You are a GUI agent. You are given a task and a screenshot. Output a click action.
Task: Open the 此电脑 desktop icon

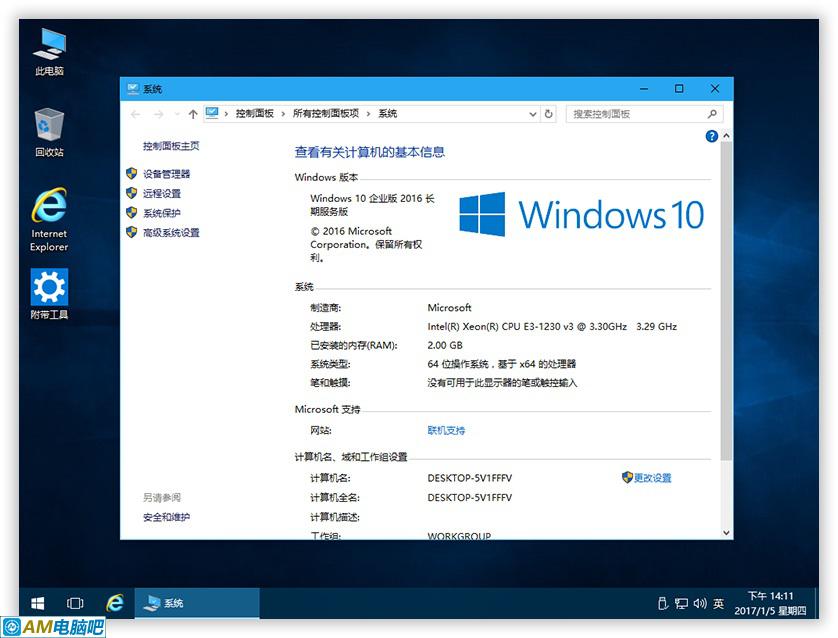(49, 51)
